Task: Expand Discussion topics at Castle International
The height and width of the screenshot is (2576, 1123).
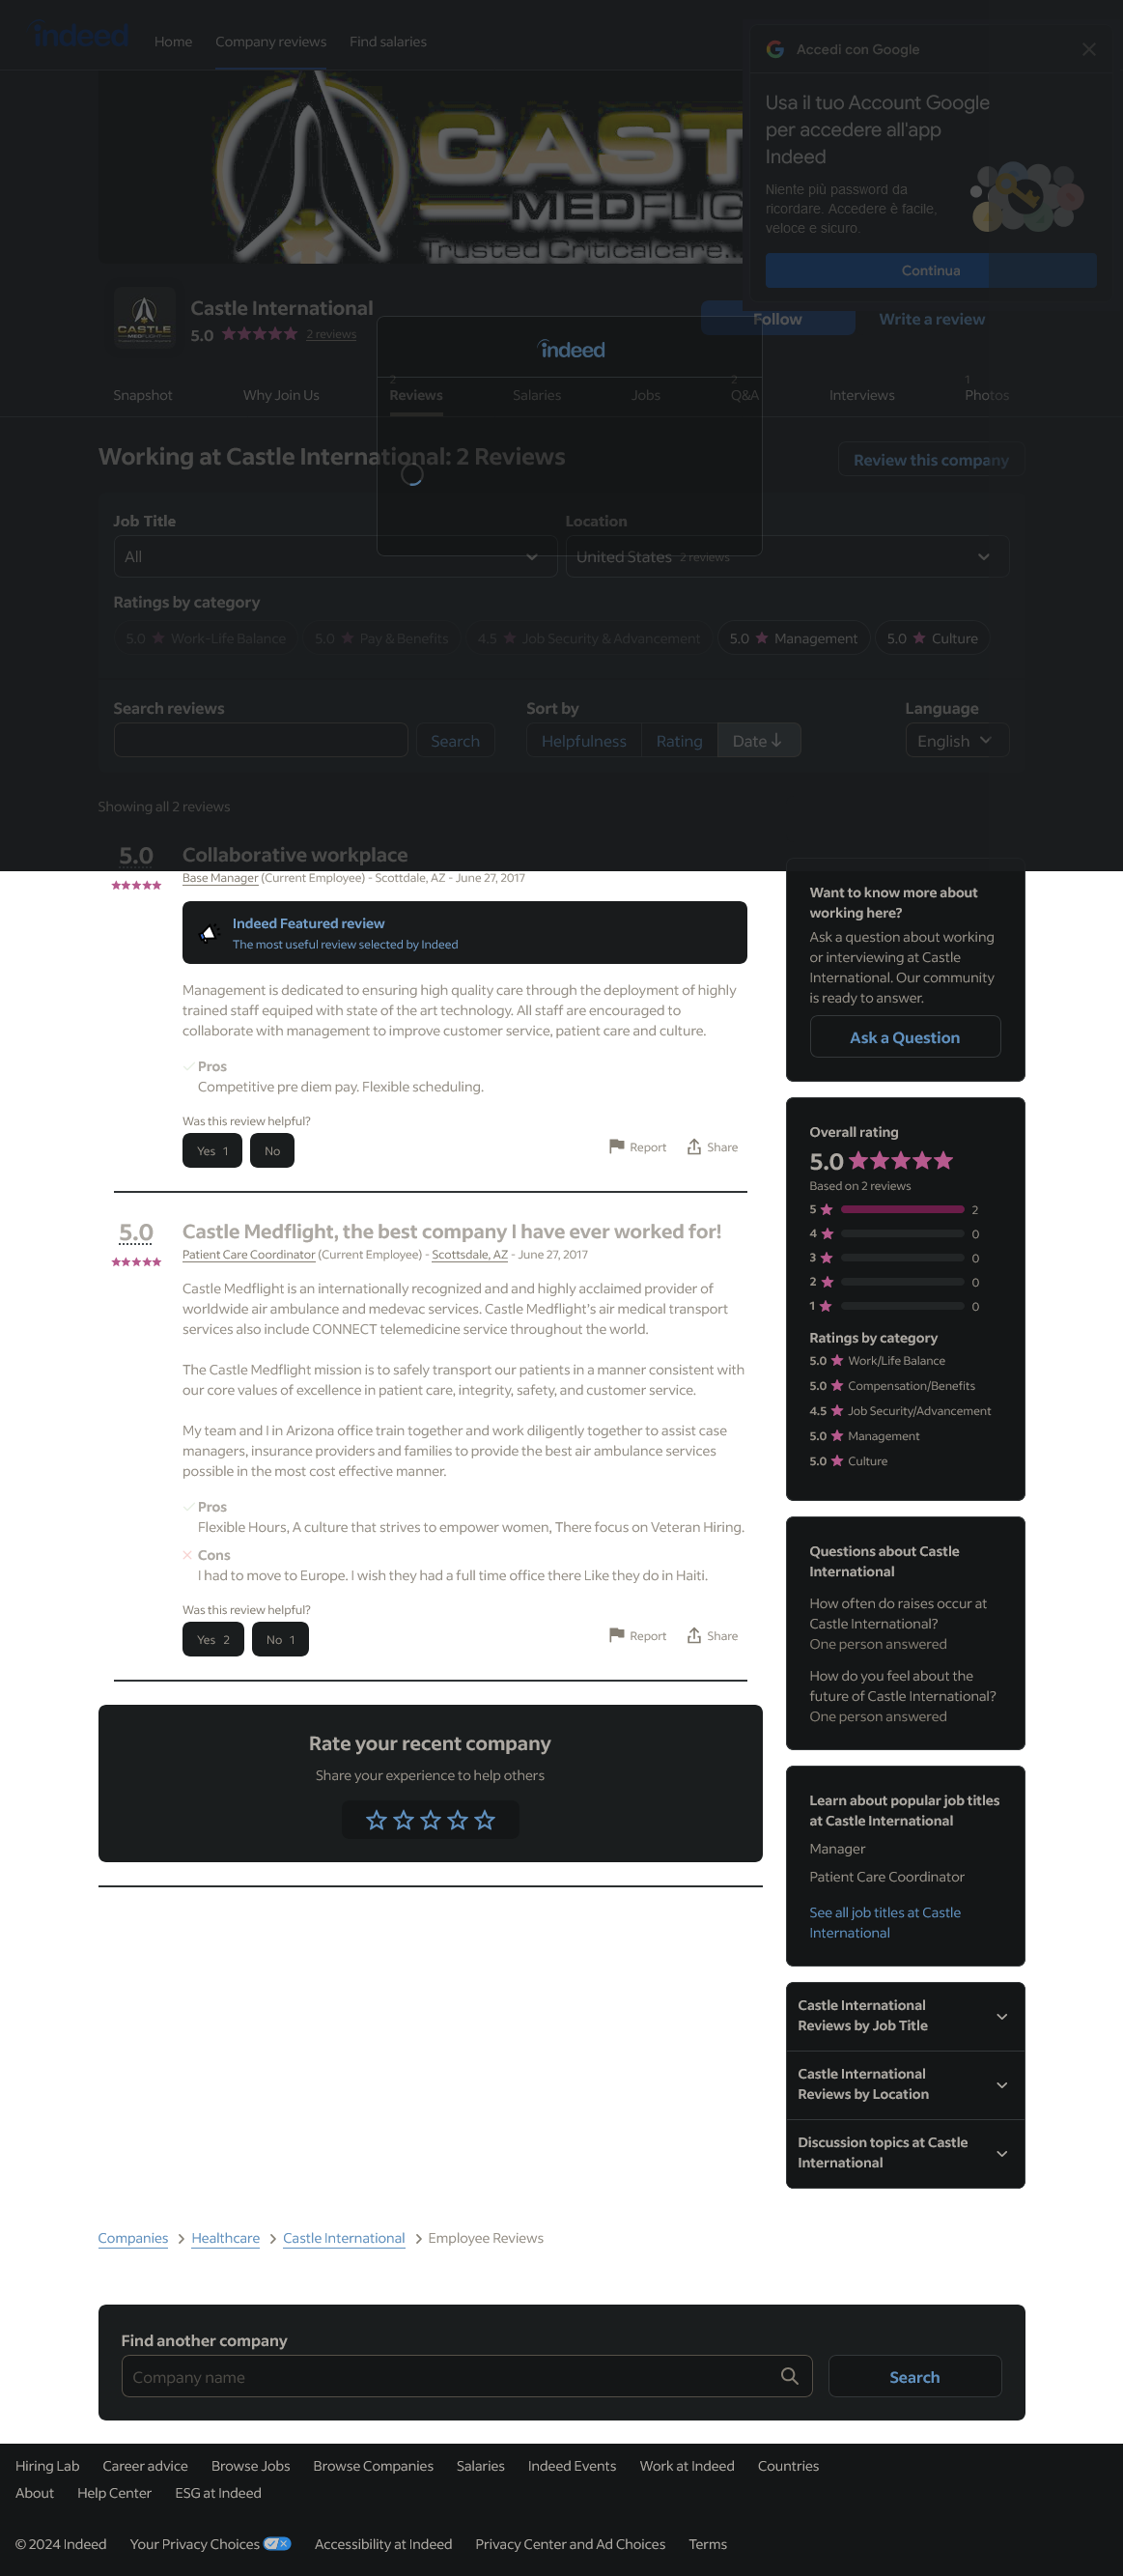Action: [905, 2153]
